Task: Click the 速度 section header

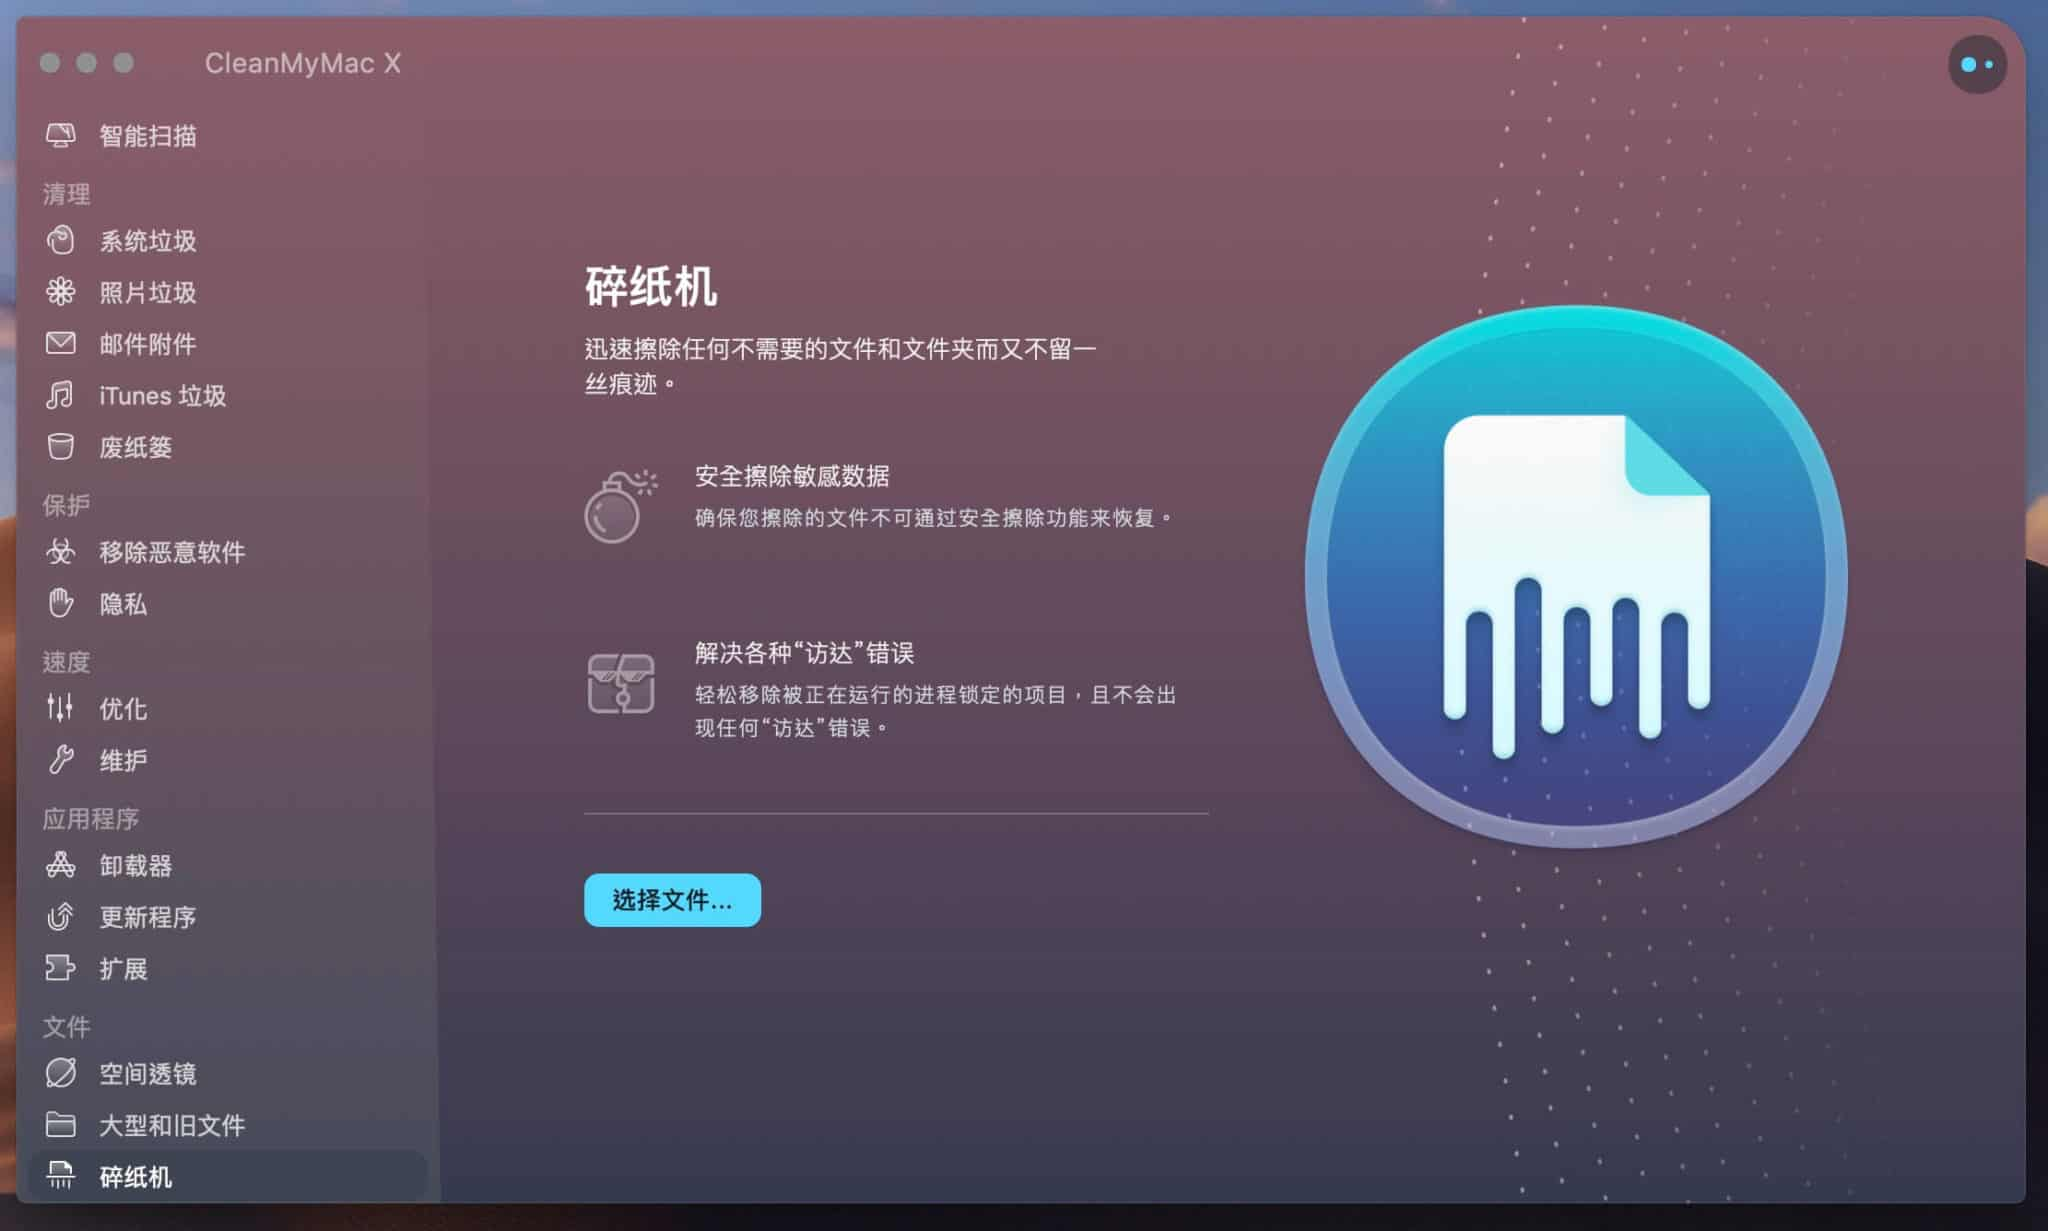Action: click(66, 661)
